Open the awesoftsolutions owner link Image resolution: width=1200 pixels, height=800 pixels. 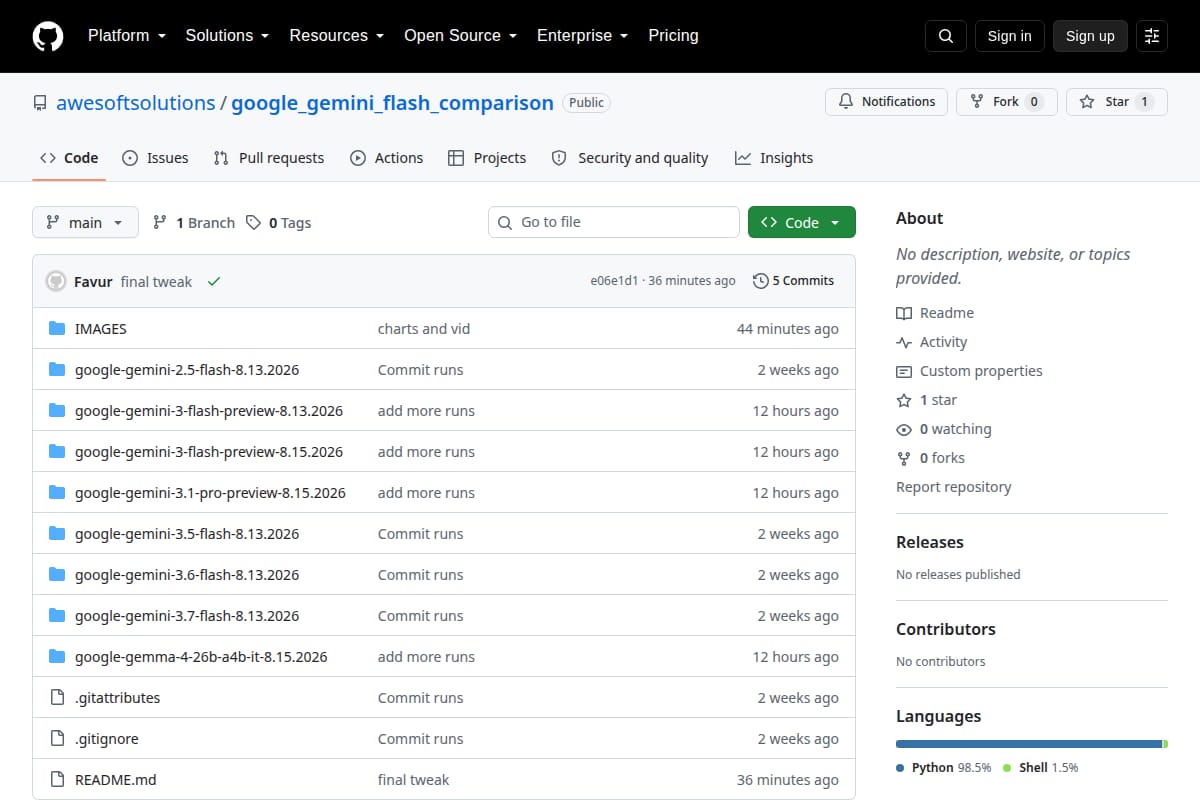[136, 103]
